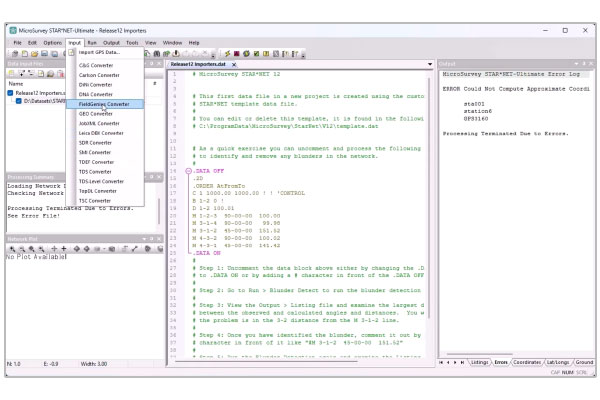This screenshot has height=400, width=600.
Task: Click the red delete icon in Data Input Files toolbar
Action: click(60, 73)
